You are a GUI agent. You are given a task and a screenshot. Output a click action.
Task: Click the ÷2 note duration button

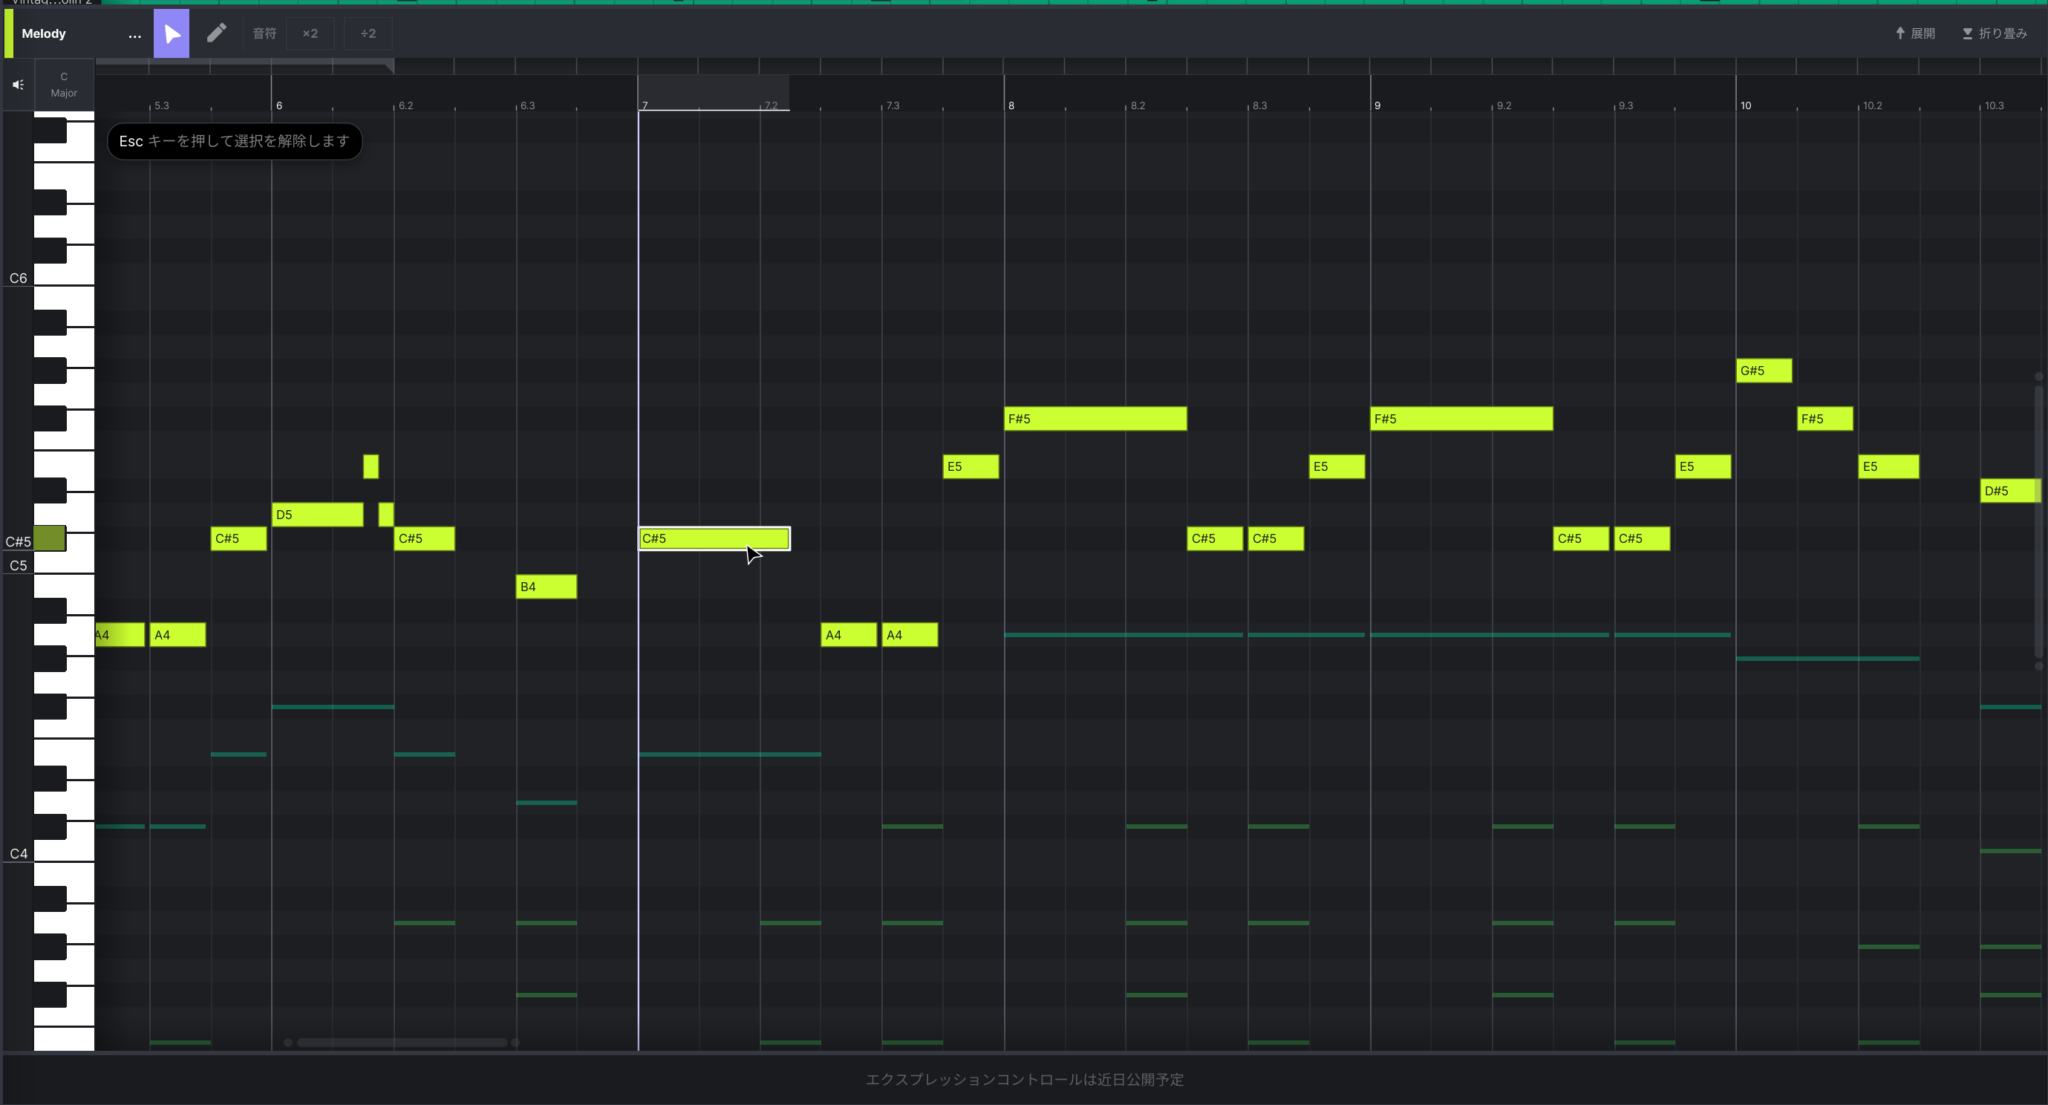[x=367, y=33]
